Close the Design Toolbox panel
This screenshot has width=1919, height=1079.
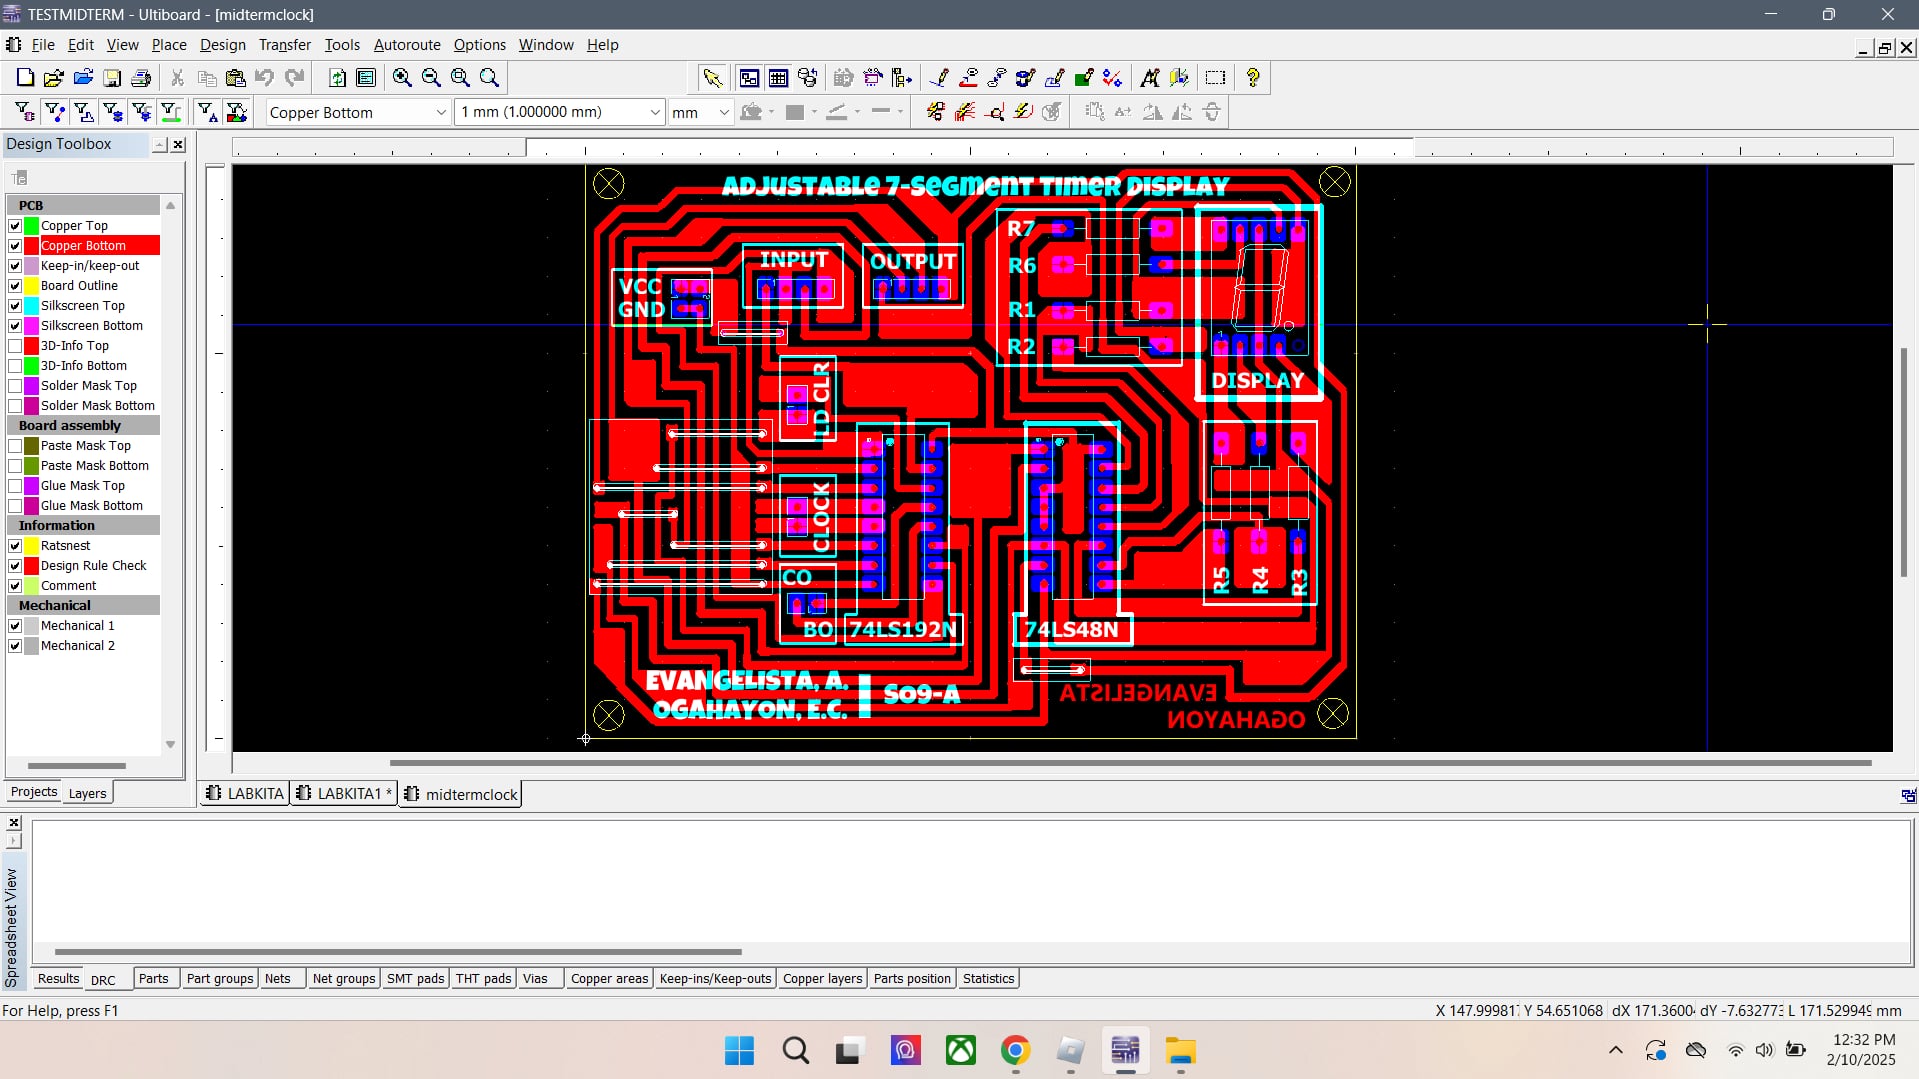point(178,145)
